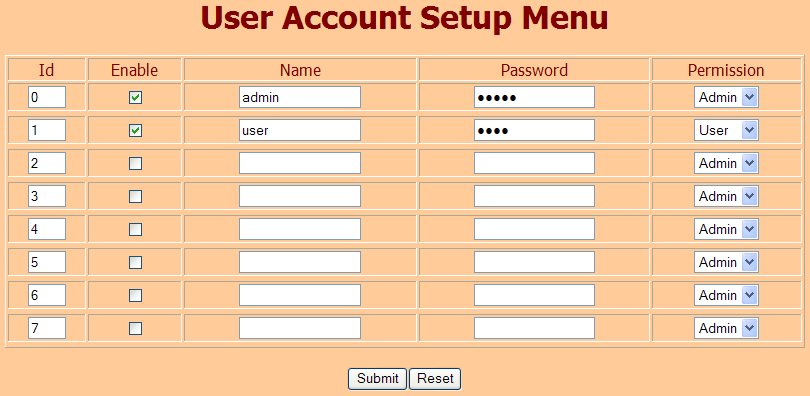Click the Id field containing 1

[x=47, y=130]
